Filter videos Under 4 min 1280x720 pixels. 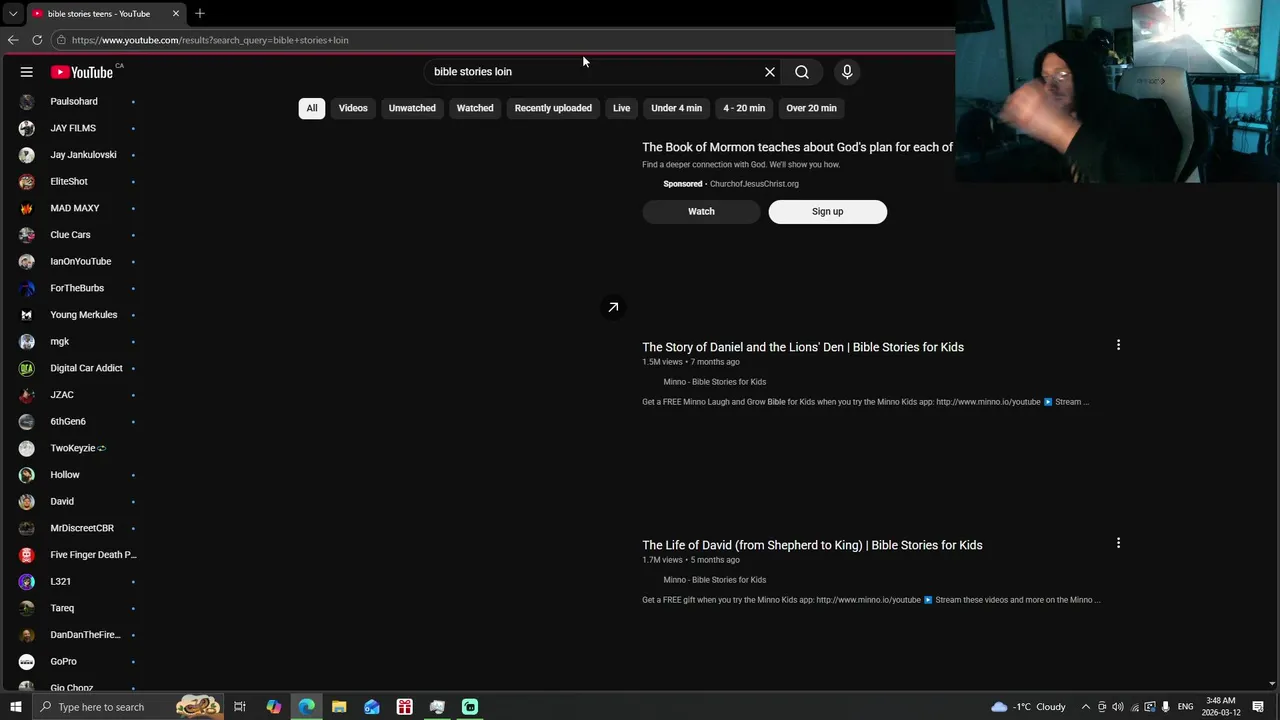click(x=677, y=108)
